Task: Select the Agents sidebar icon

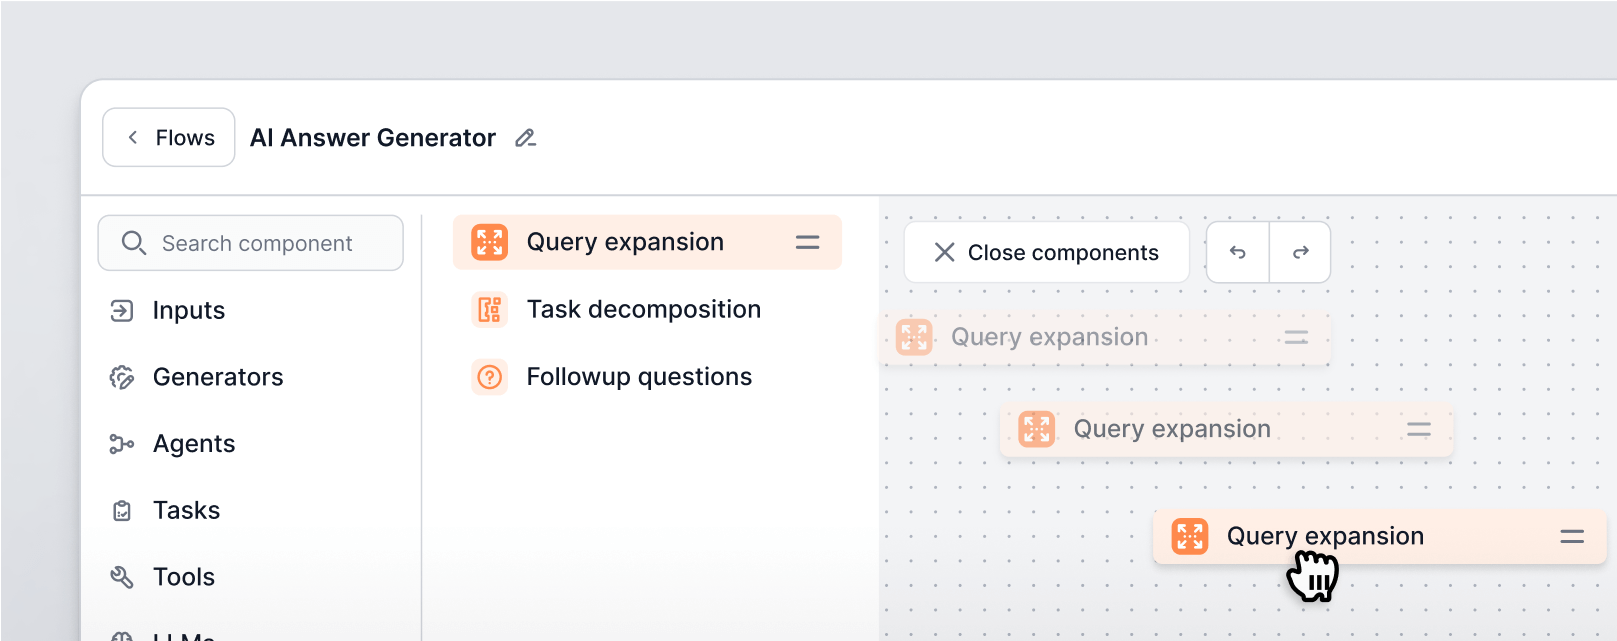Action: click(x=121, y=443)
